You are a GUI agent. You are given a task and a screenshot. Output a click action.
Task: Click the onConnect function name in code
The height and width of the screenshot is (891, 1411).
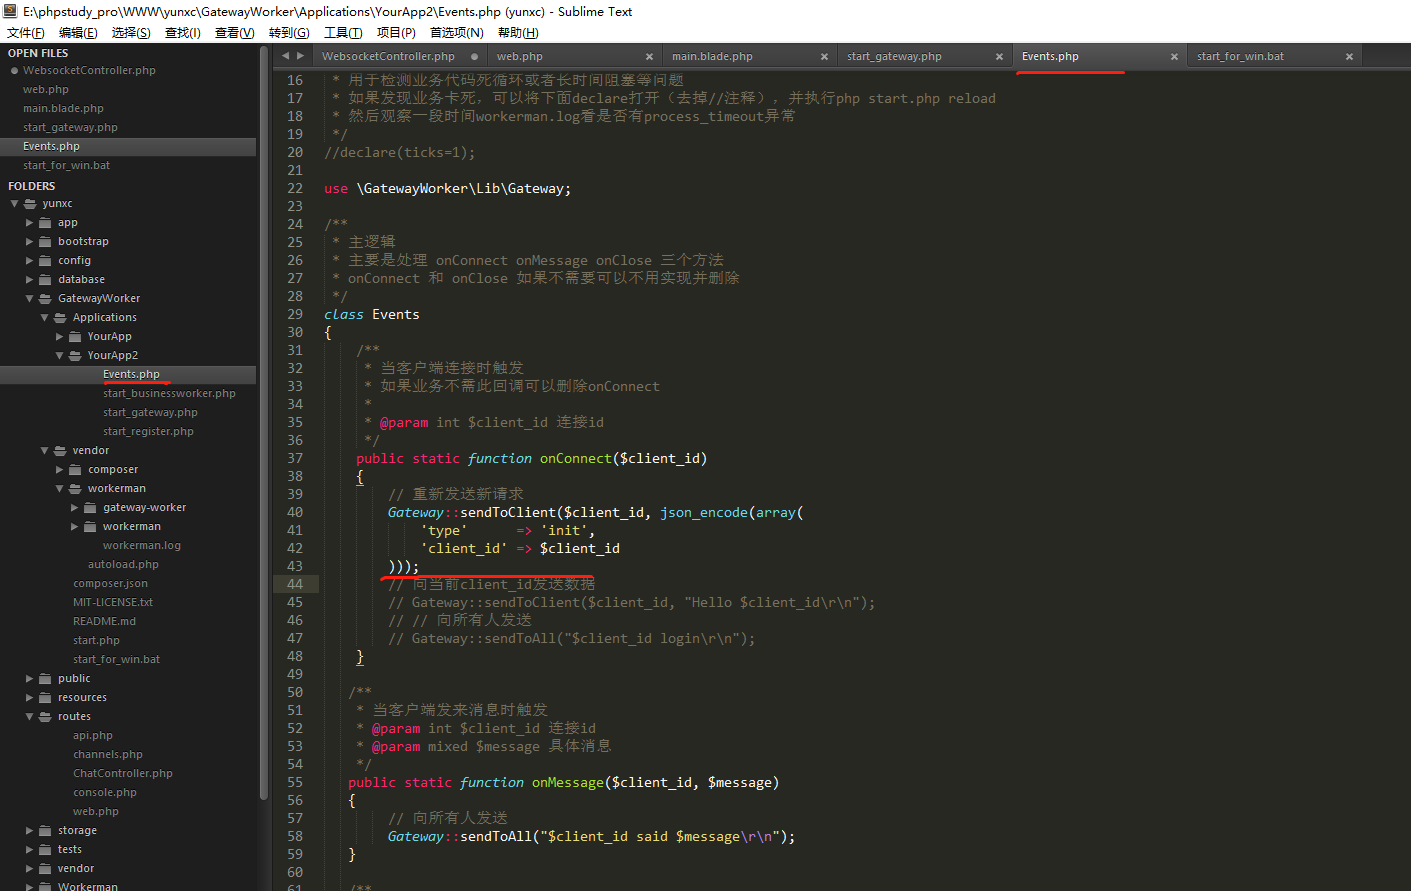click(575, 458)
